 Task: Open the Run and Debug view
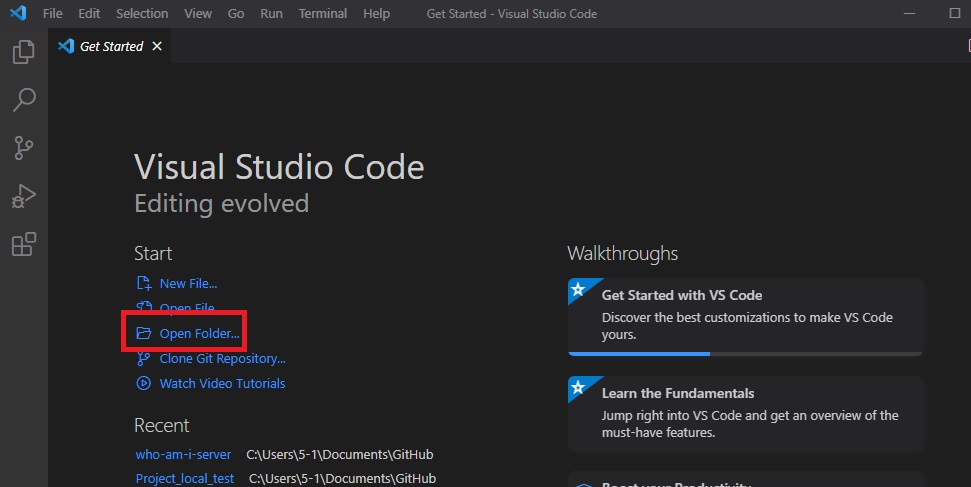point(24,196)
